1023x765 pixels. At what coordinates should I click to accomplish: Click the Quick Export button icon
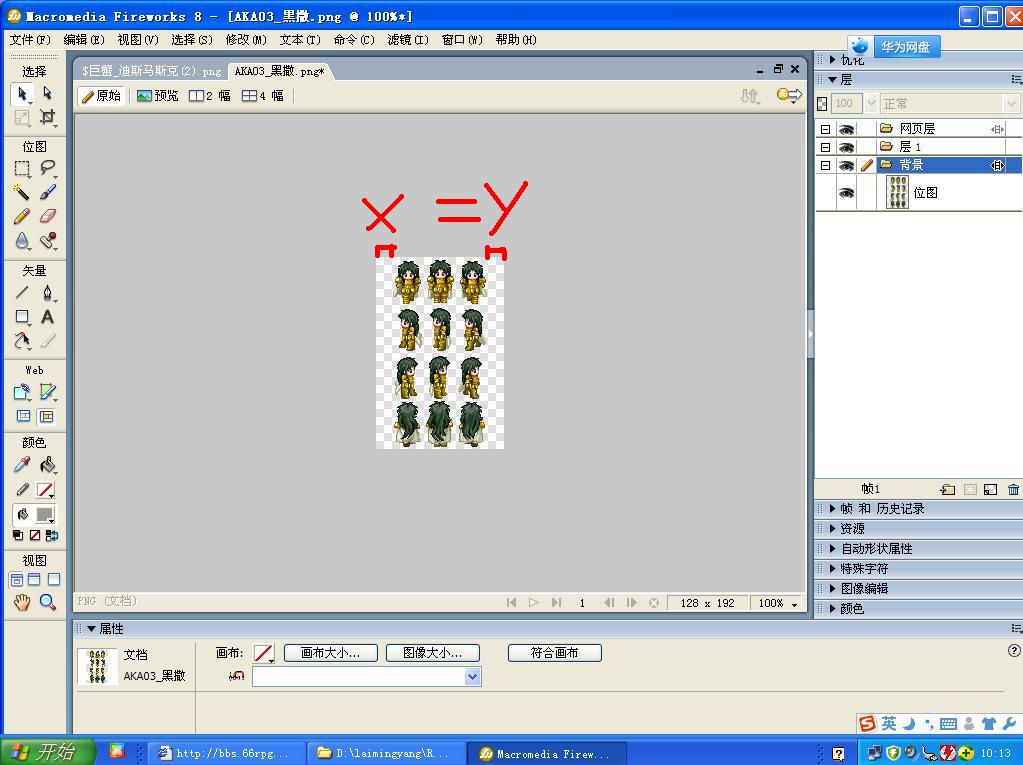(x=788, y=96)
